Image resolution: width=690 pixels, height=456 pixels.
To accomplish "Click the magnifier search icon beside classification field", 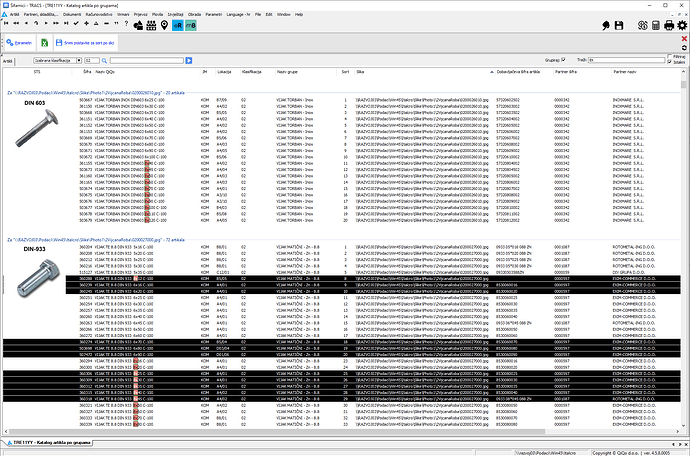I will 104,60.
